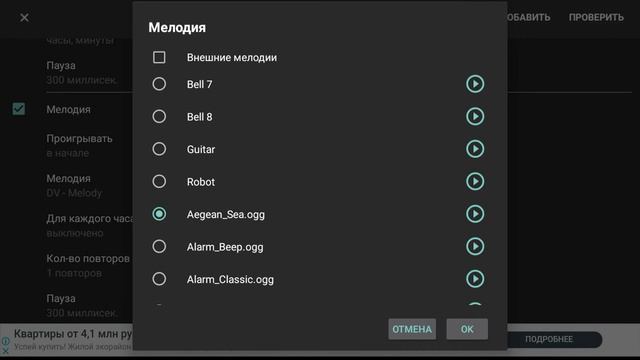Preview the Bell 7 melody
This screenshot has width=640, height=360.
click(x=475, y=84)
